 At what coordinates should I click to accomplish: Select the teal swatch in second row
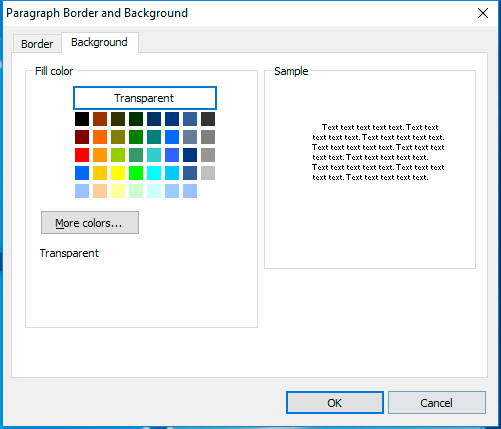click(154, 137)
